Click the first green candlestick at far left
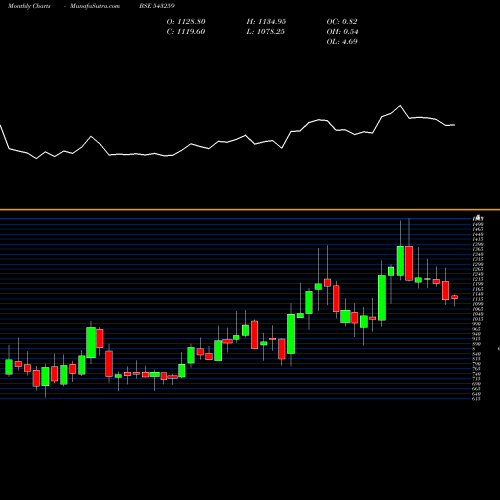Image resolution: width=500 pixels, height=500 pixels. click(x=9, y=367)
